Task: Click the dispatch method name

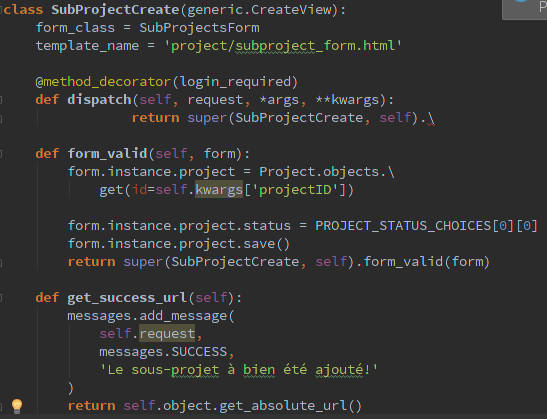Action: tap(99, 100)
